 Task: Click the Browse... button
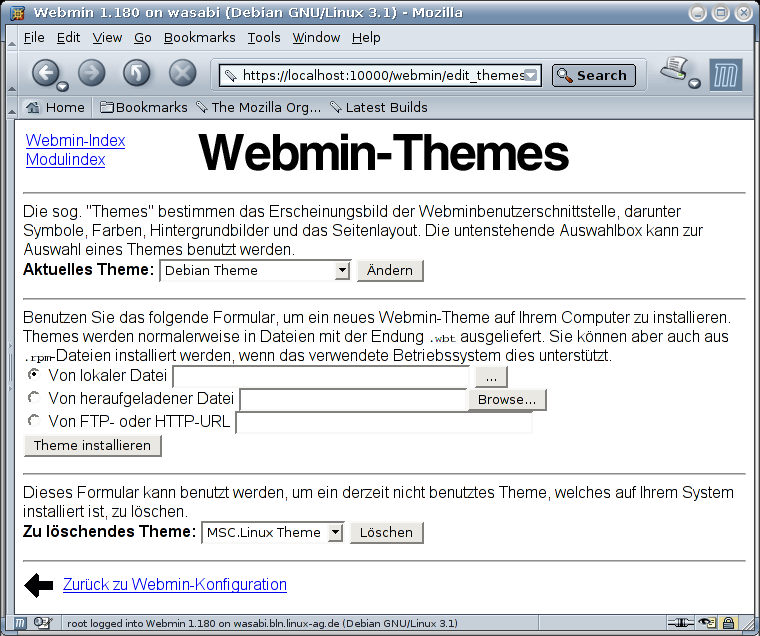(x=507, y=400)
